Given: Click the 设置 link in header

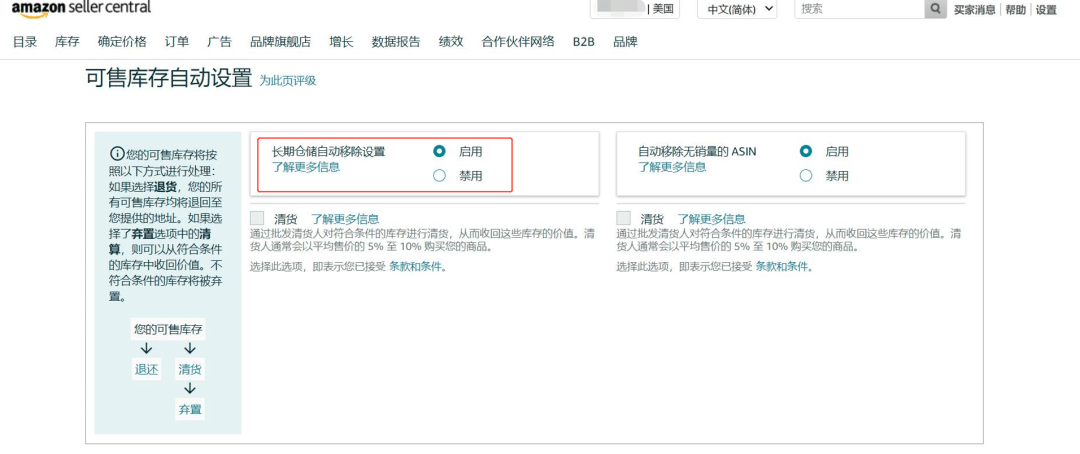Looking at the screenshot, I should point(1046,10).
